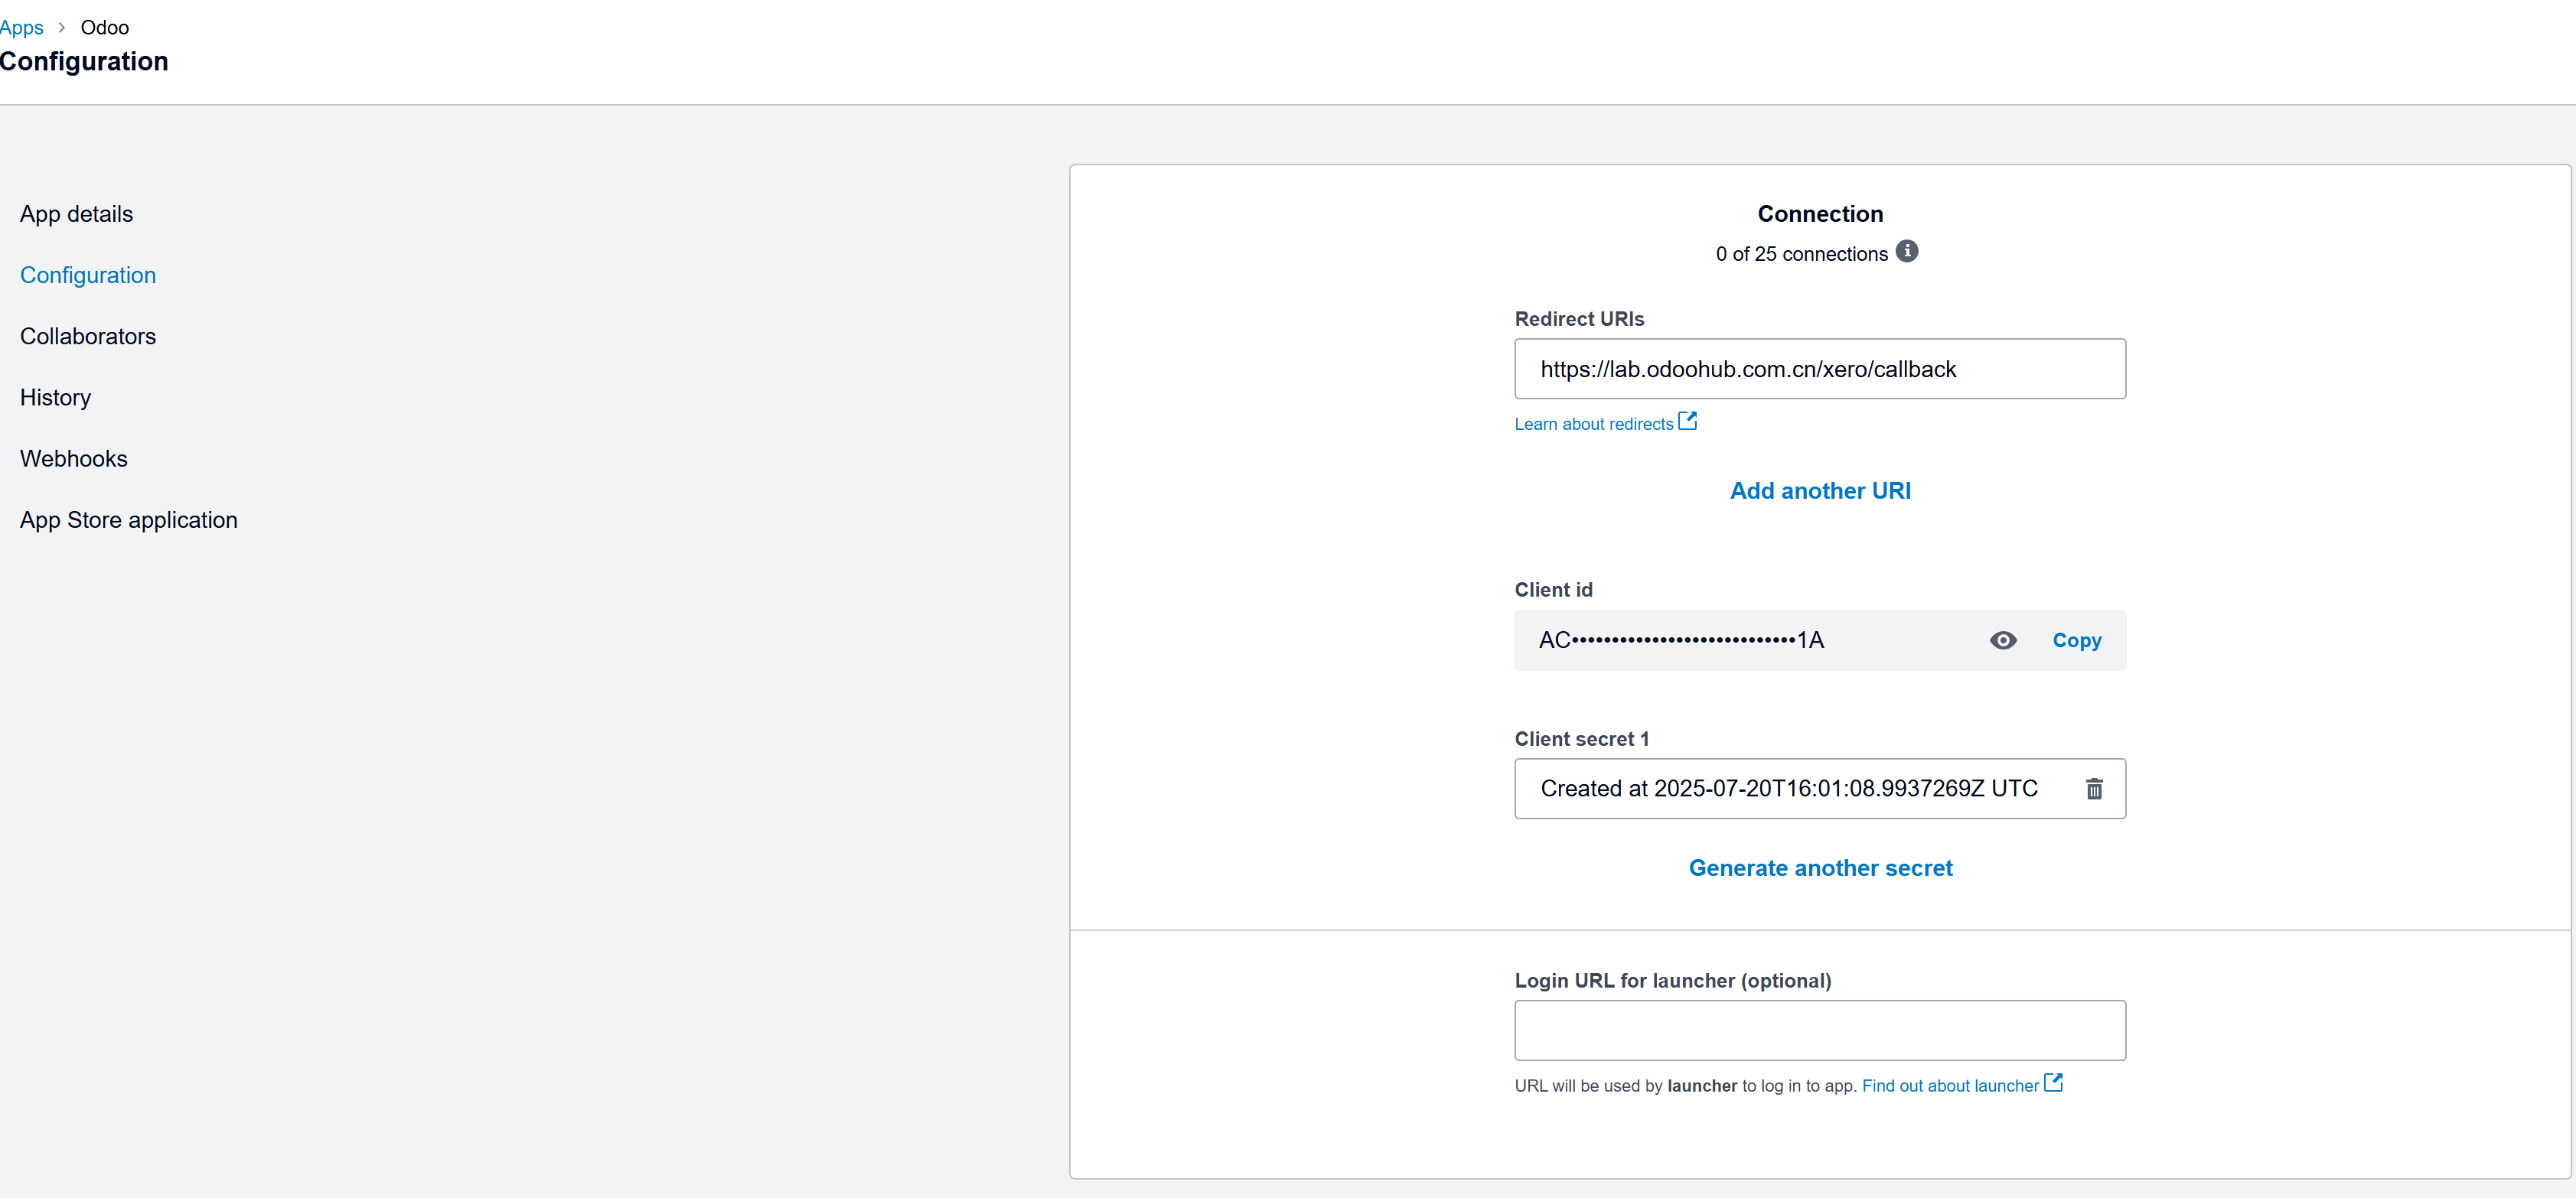Click Generate another secret
The image size is (2576, 1198).
(x=1820, y=868)
